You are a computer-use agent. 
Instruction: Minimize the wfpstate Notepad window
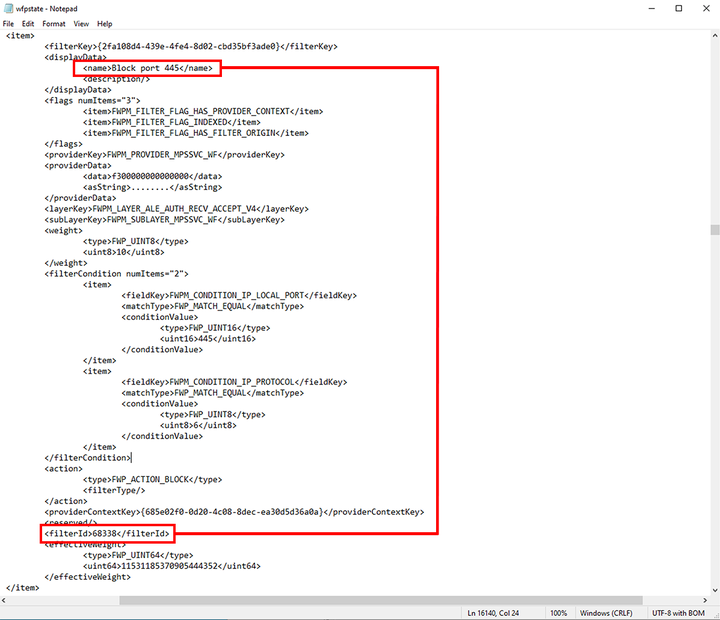pos(652,8)
